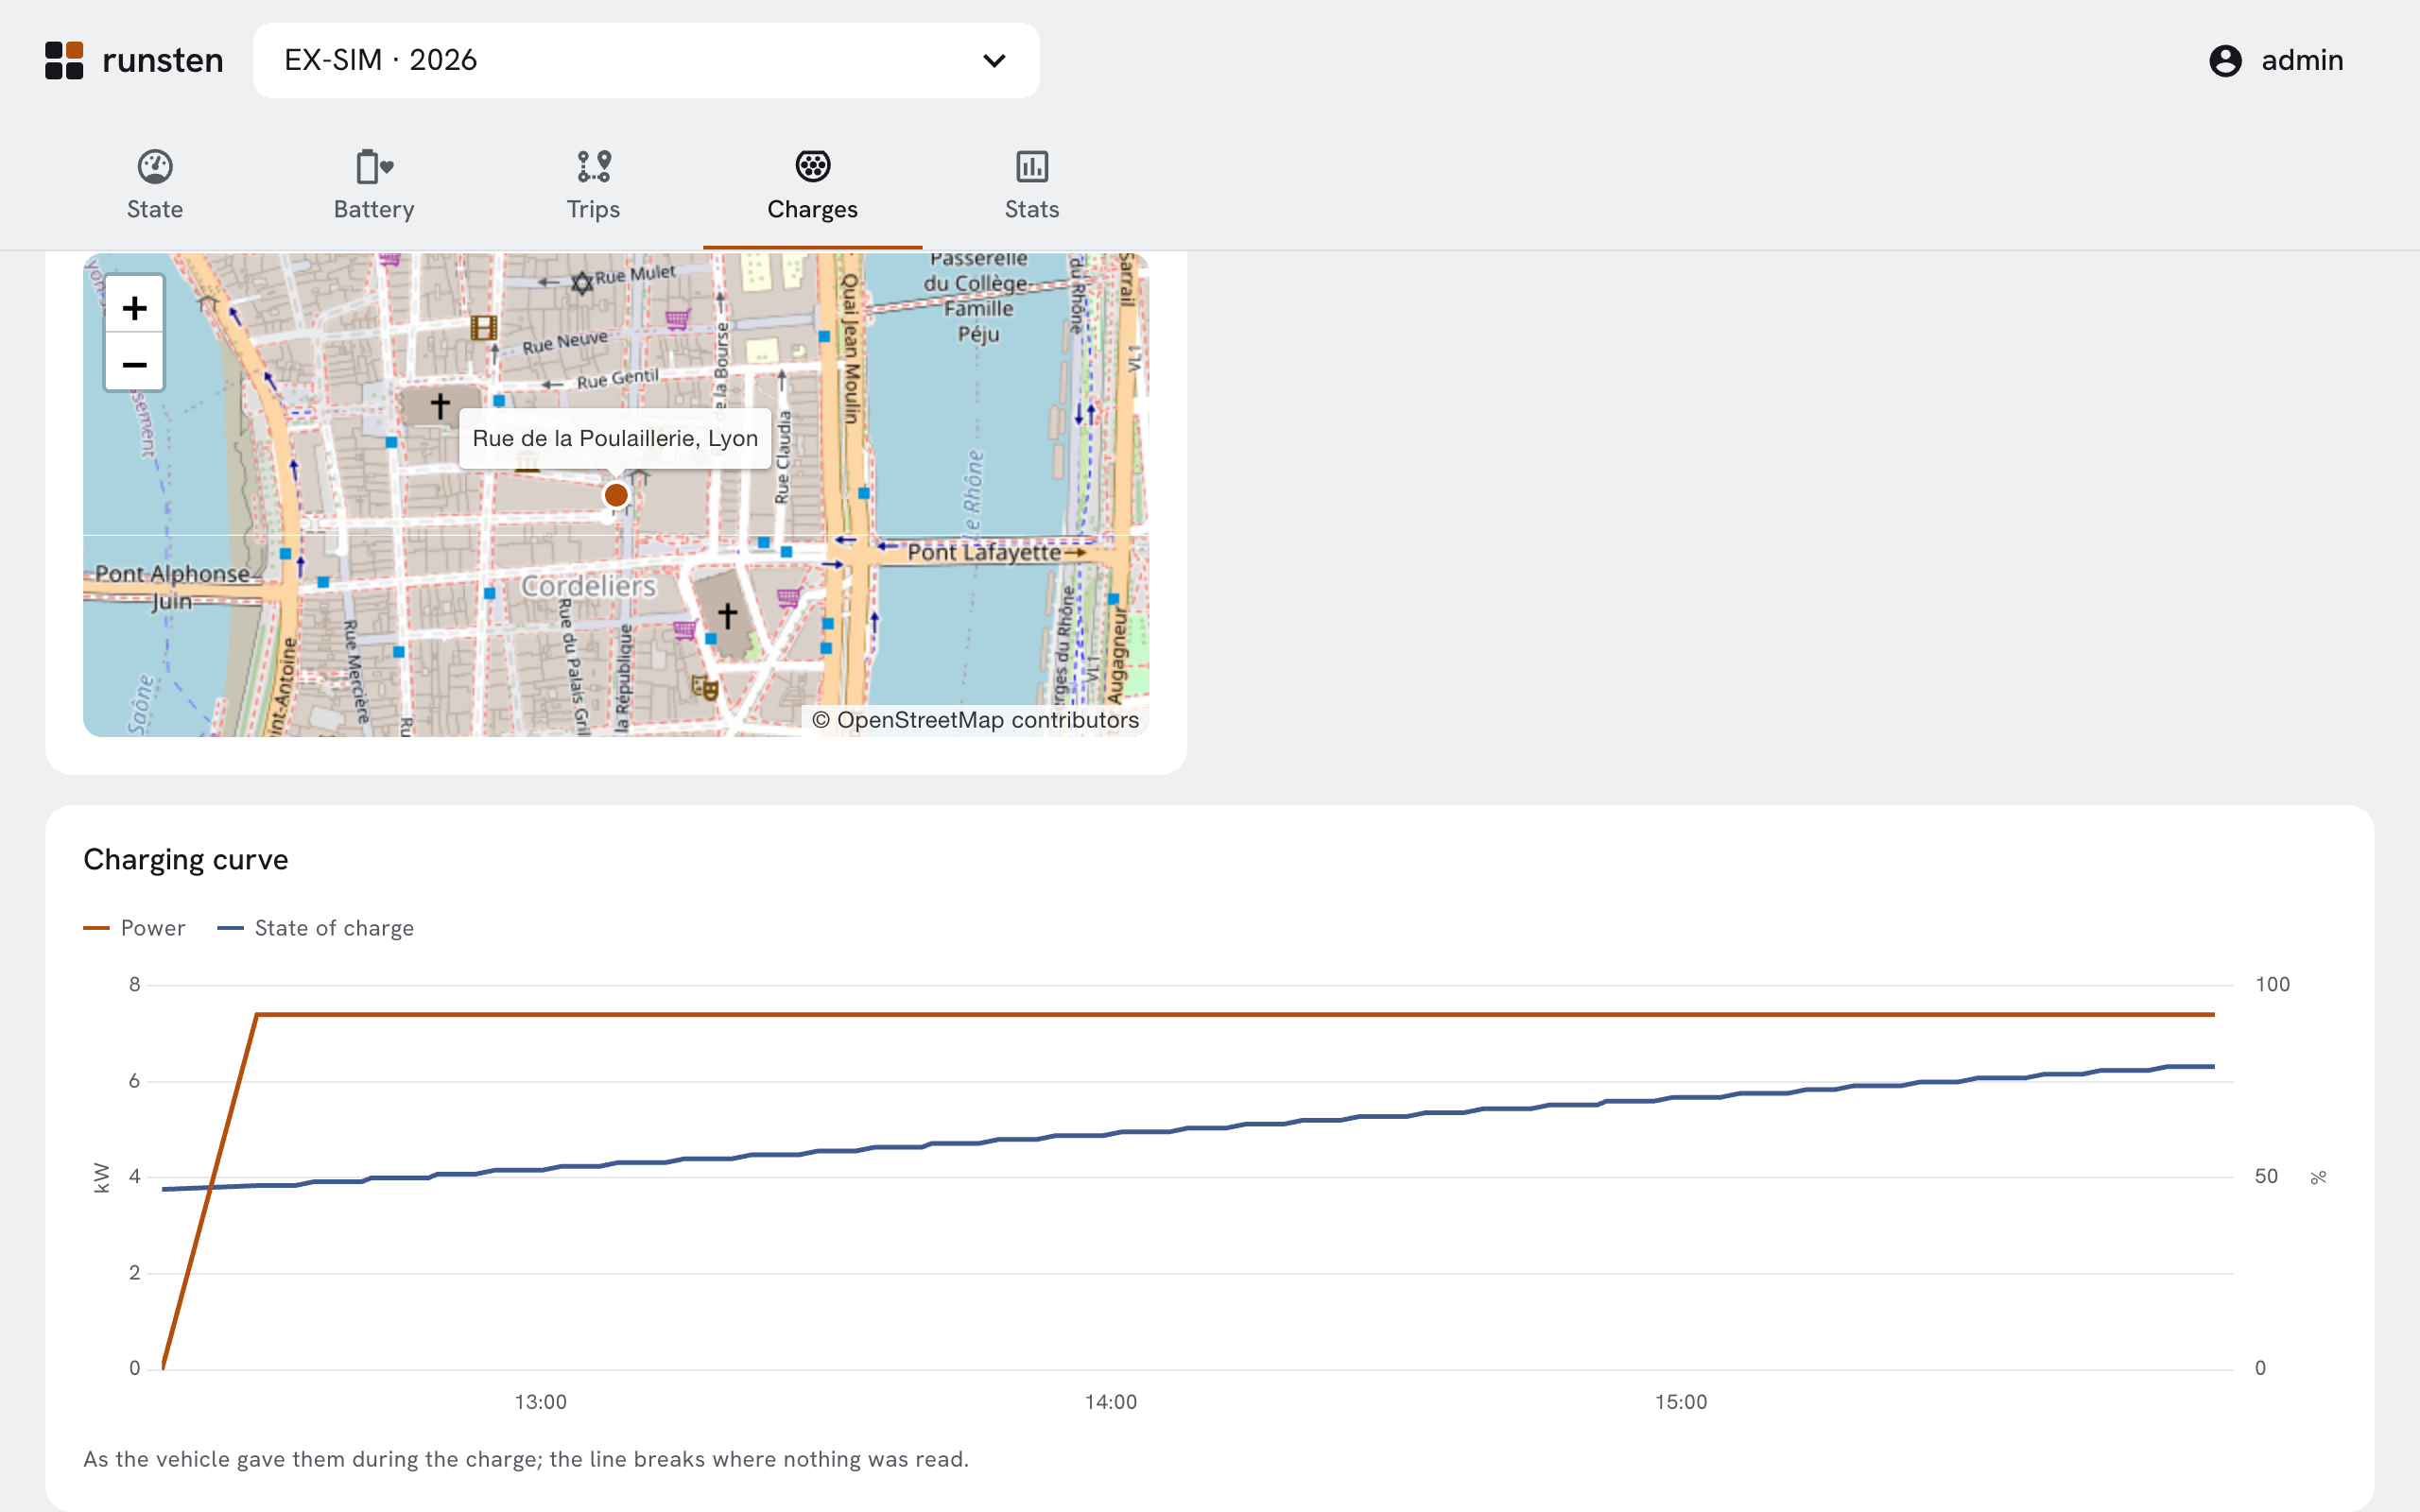Click the Rue de la Poulaillerie popup
Viewport: 2420px width, 1512px height.
615,438
